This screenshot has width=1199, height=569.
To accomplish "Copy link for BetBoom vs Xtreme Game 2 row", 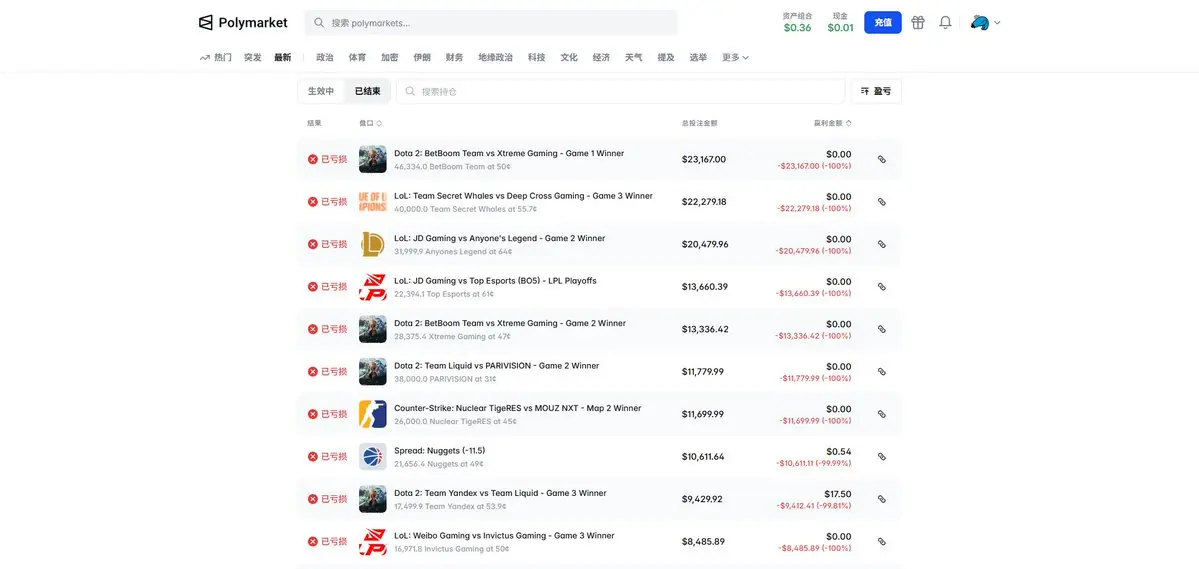I will (881, 330).
